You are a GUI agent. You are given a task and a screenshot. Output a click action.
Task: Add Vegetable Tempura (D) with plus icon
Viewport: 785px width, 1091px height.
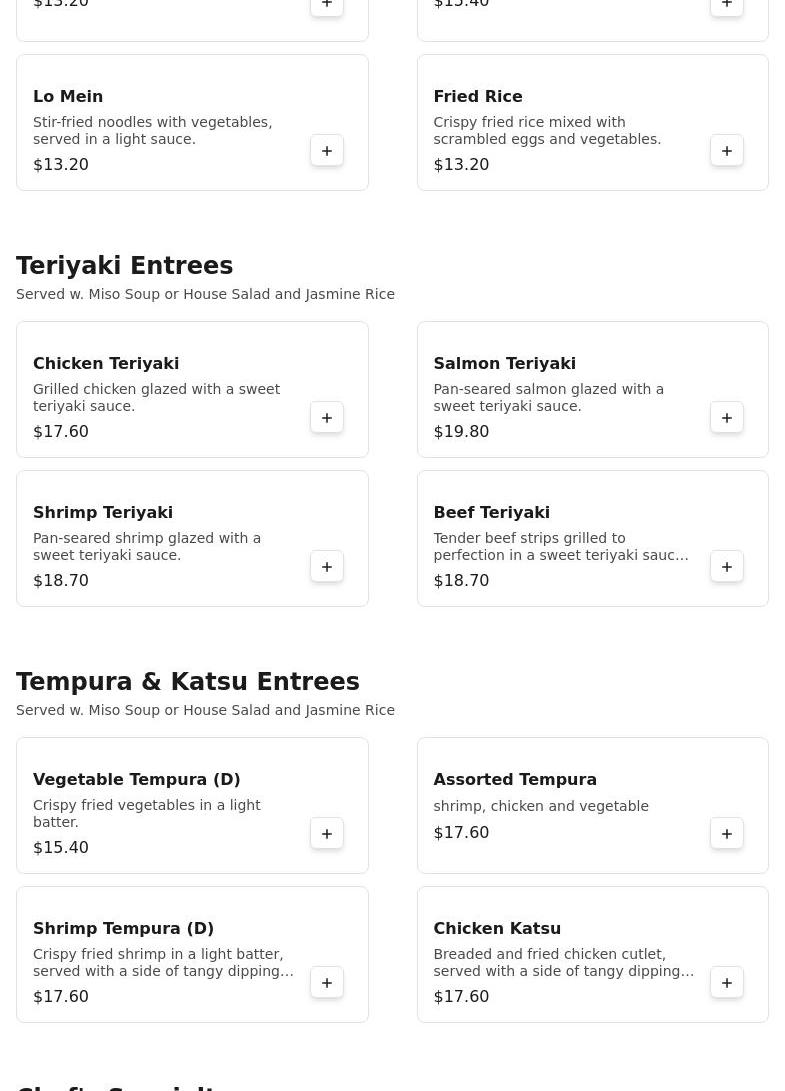coord(327,834)
